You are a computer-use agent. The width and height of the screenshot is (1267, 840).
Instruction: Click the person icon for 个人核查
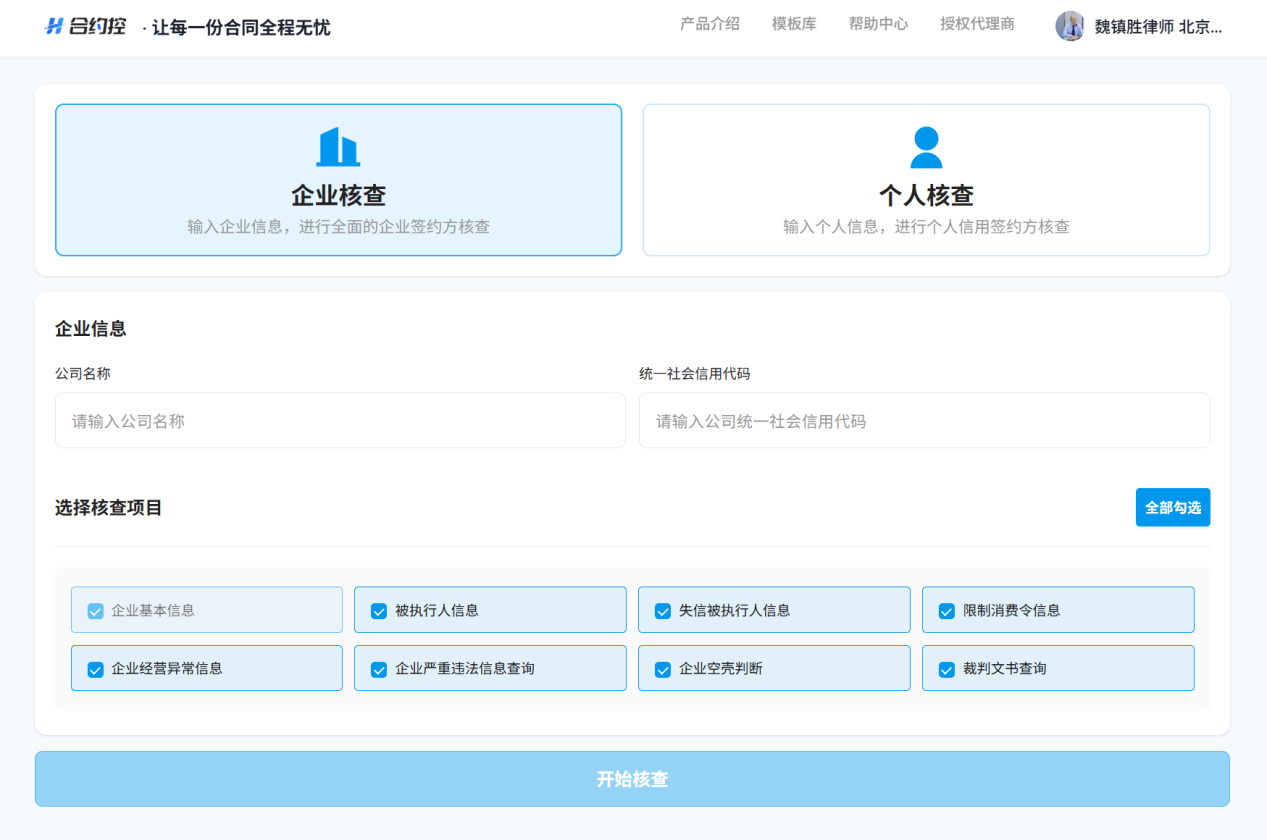click(926, 147)
